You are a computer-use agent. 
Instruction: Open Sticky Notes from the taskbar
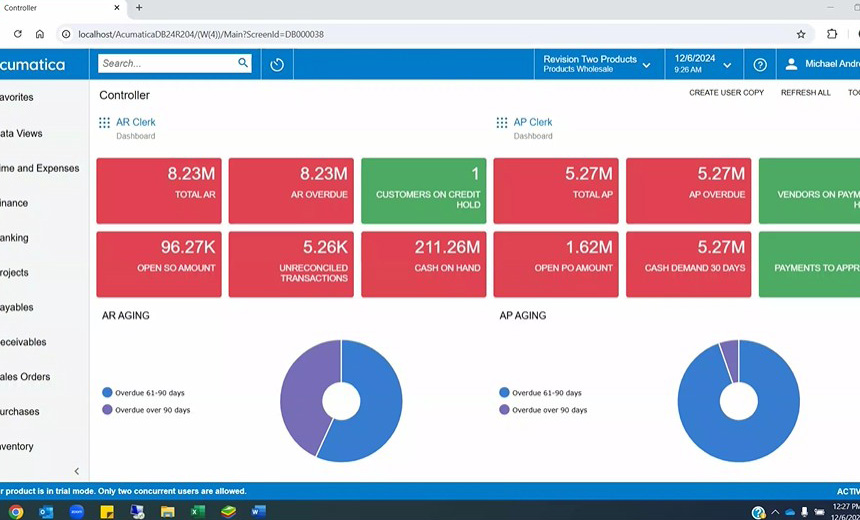coord(107,512)
